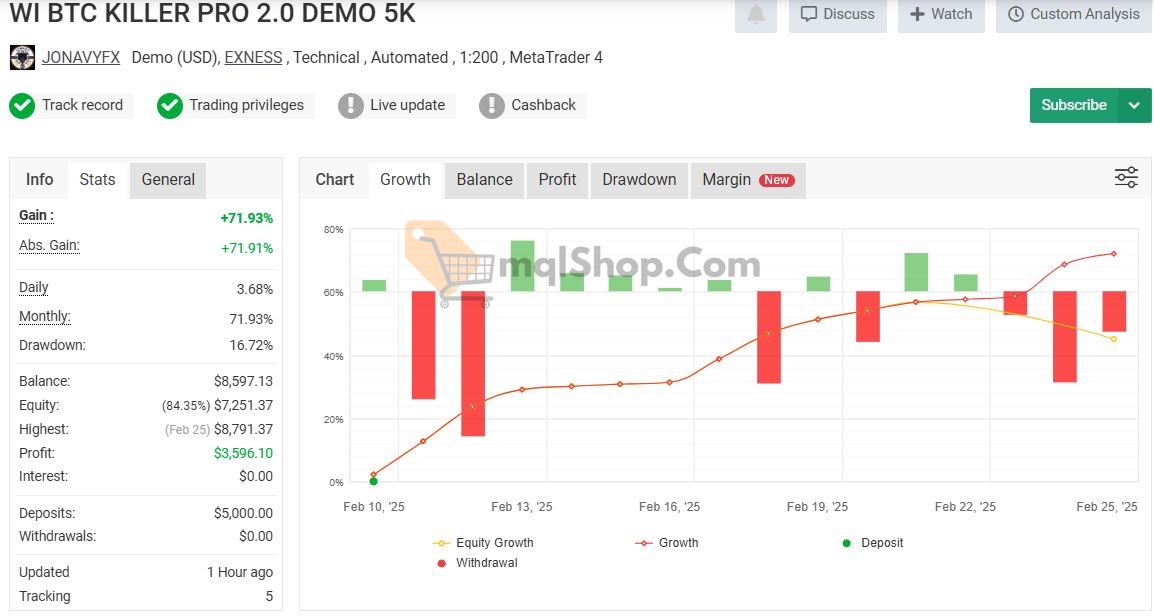Click the mqlShop shopping cart logo

450,263
